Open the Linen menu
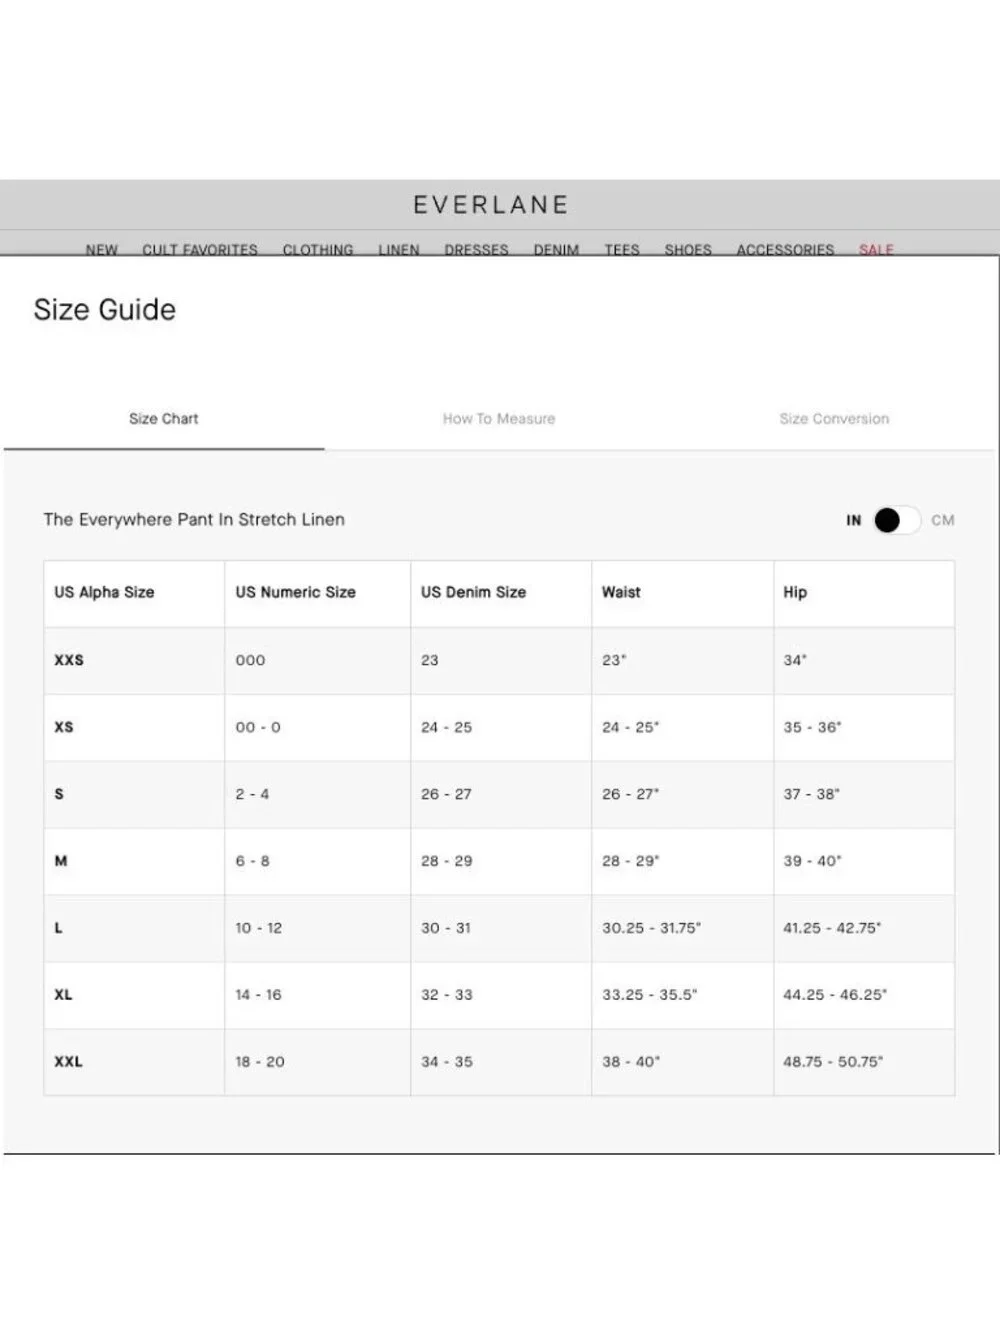Viewport: 1000px width, 1333px height. coord(399,249)
